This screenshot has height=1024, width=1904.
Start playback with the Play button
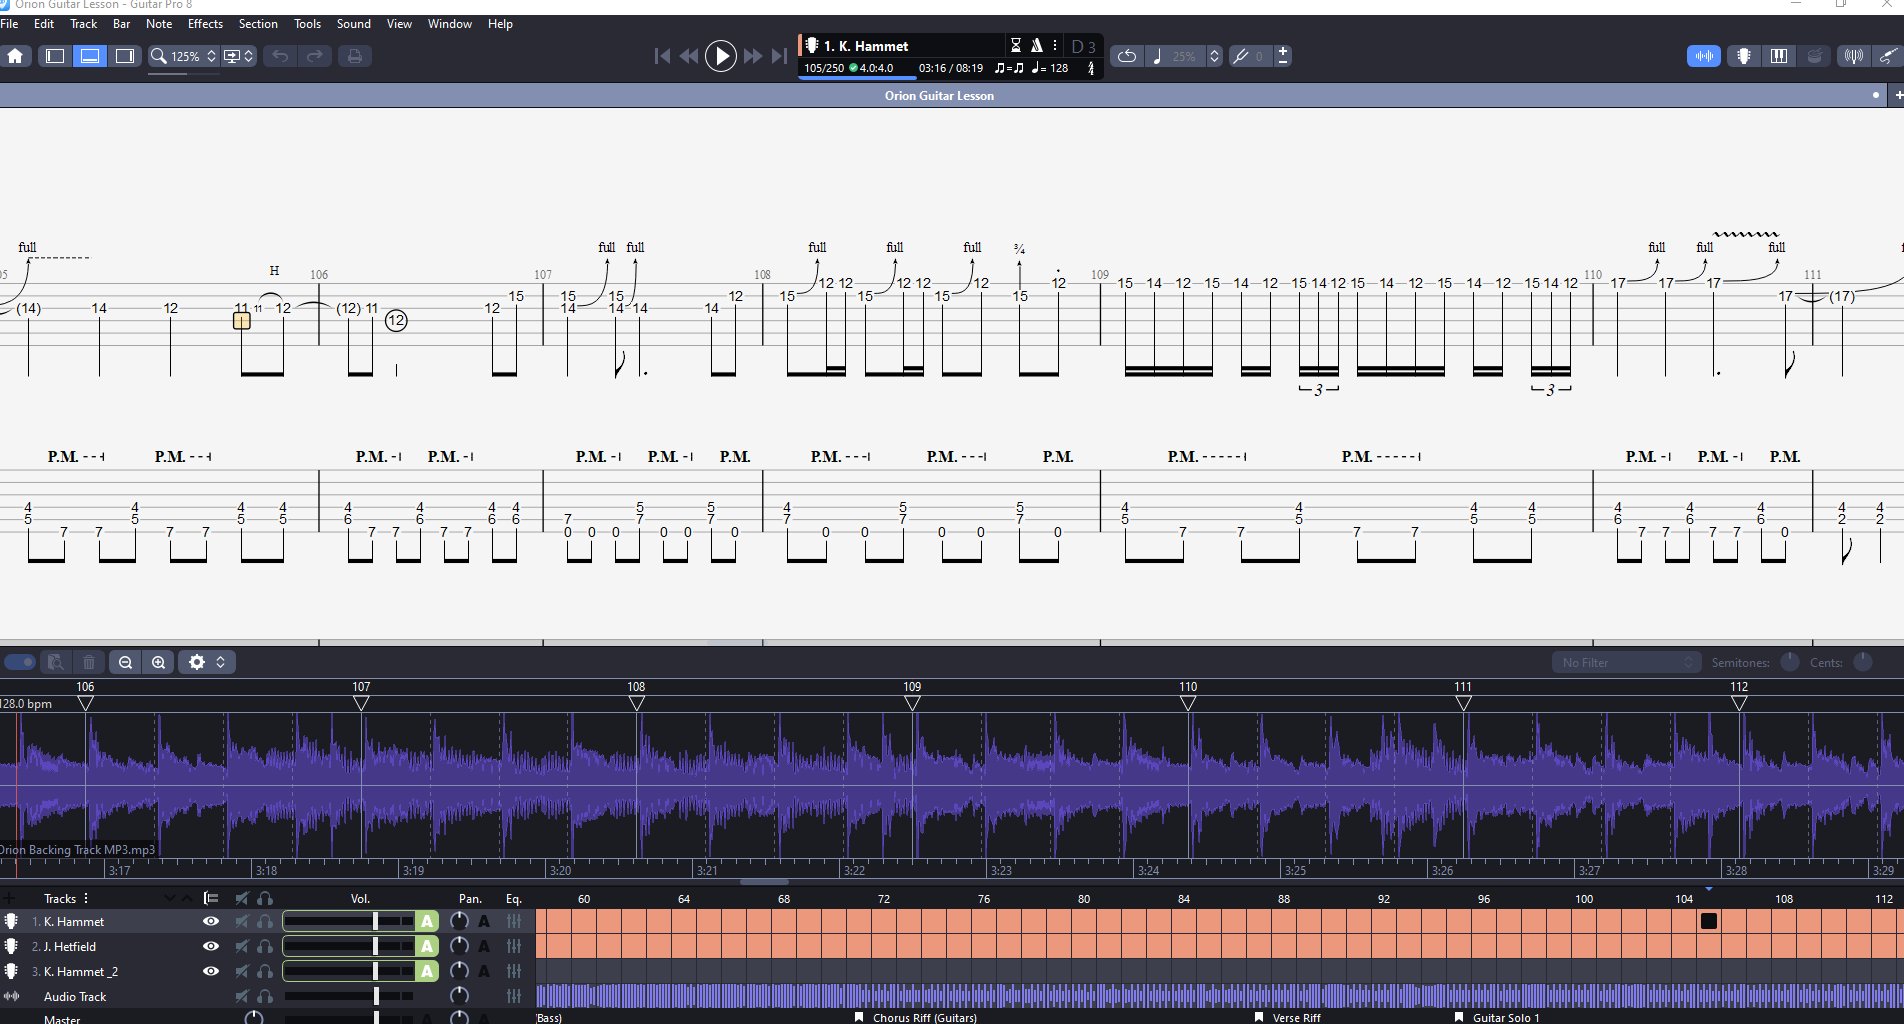(x=721, y=56)
